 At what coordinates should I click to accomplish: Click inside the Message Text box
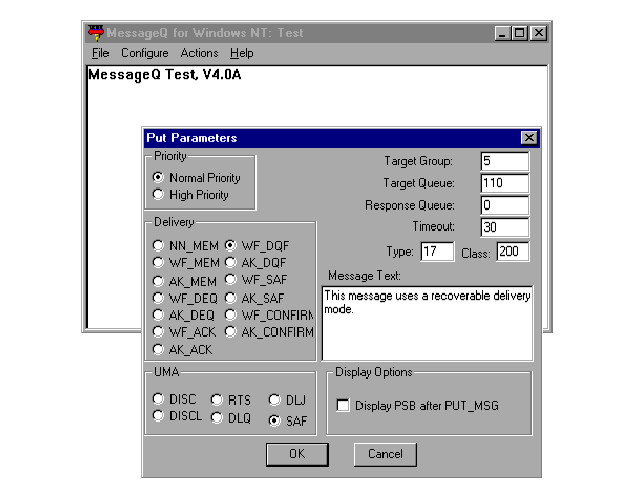[x=427, y=323]
